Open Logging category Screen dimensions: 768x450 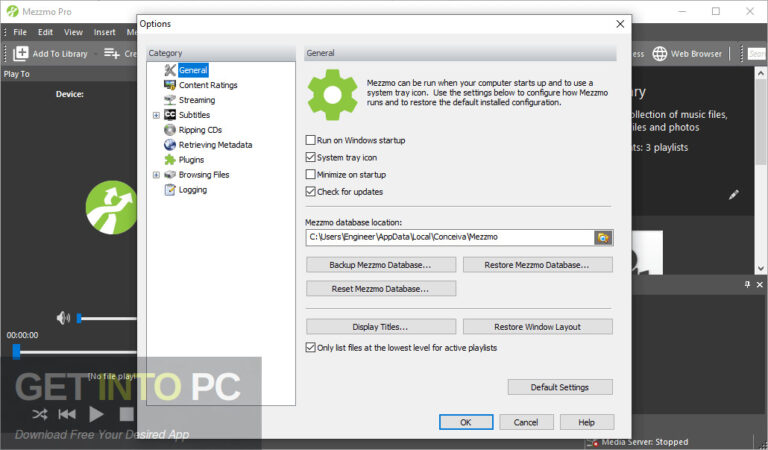(x=192, y=189)
